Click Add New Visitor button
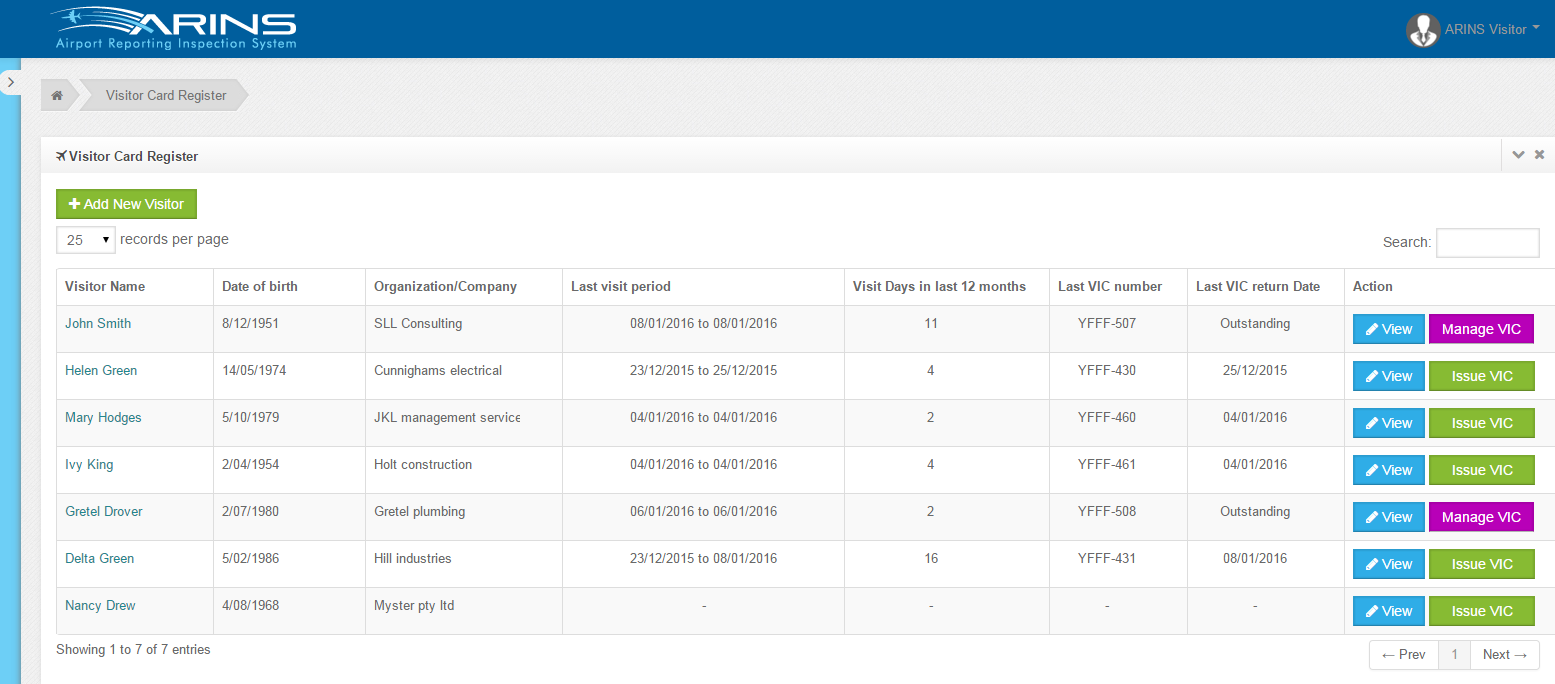 126,204
